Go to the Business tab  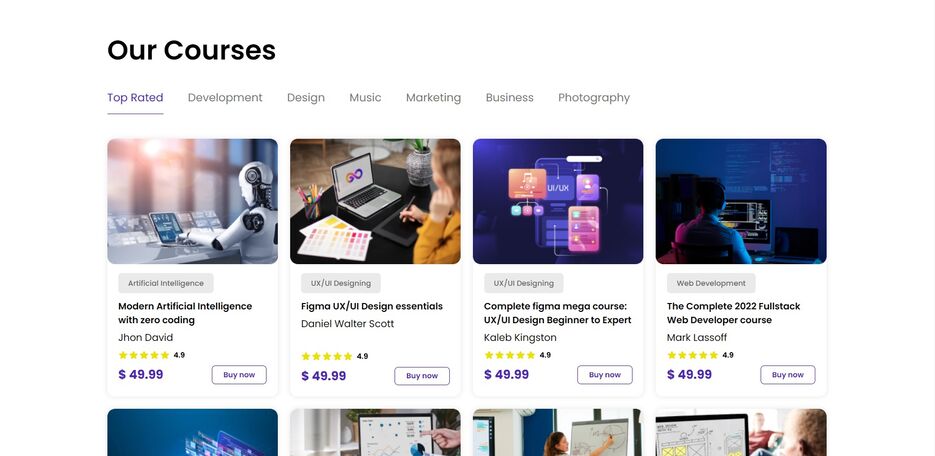tap(509, 98)
